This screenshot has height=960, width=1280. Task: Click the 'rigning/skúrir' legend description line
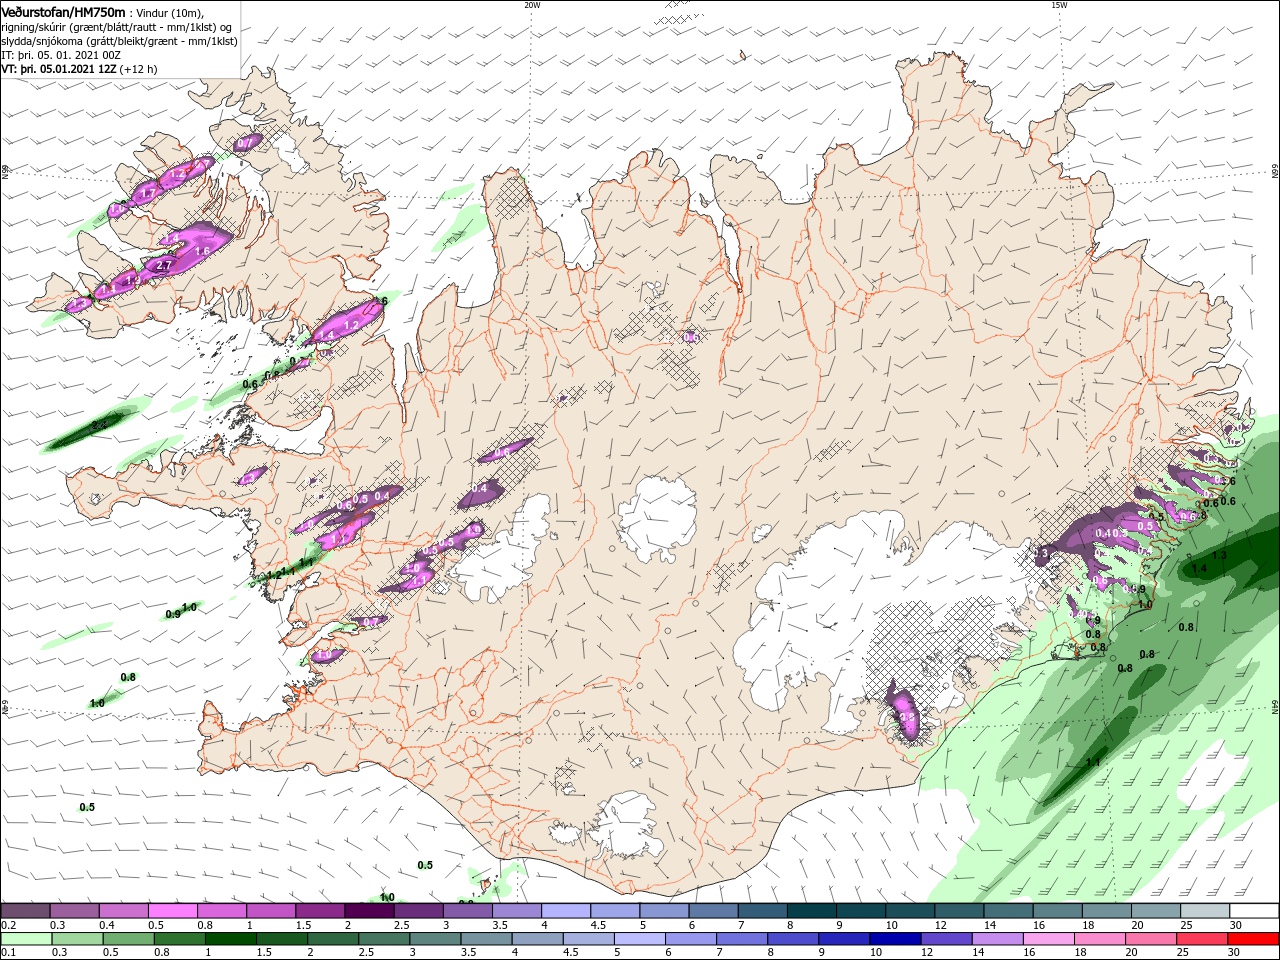[118, 26]
